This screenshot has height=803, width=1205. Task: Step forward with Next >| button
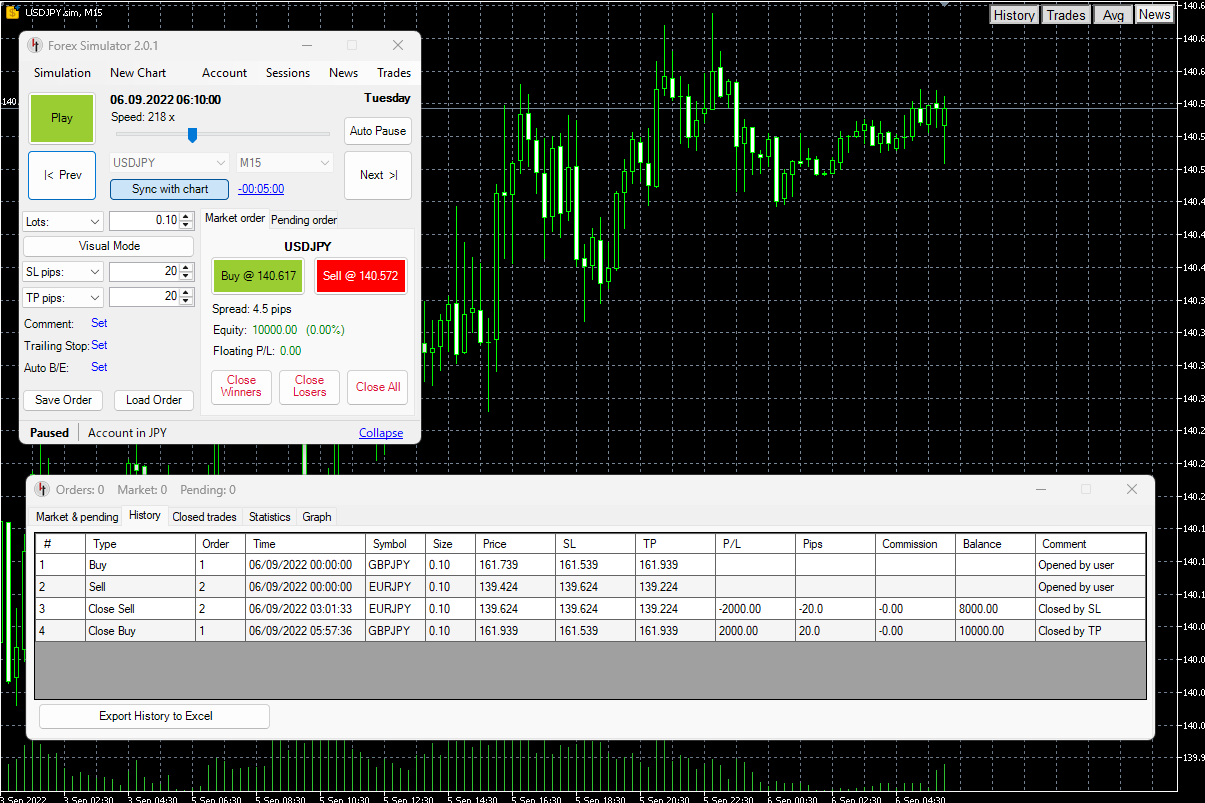(x=378, y=175)
